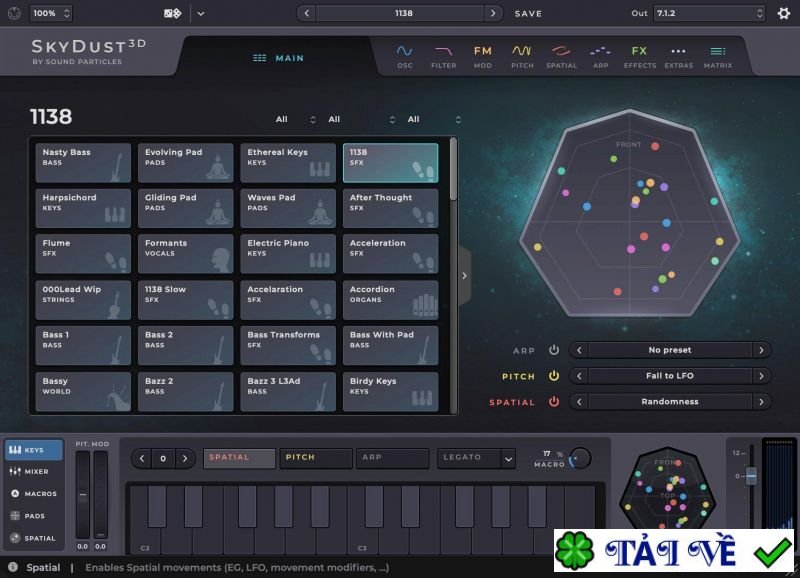The width and height of the screenshot is (800, 578).
Task: Decrease octave with left arrow
Action: coord(142,458)
